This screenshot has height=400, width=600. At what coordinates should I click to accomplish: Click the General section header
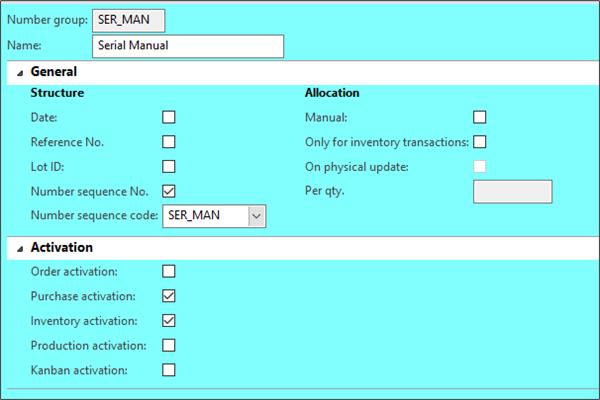click(54, 72)
